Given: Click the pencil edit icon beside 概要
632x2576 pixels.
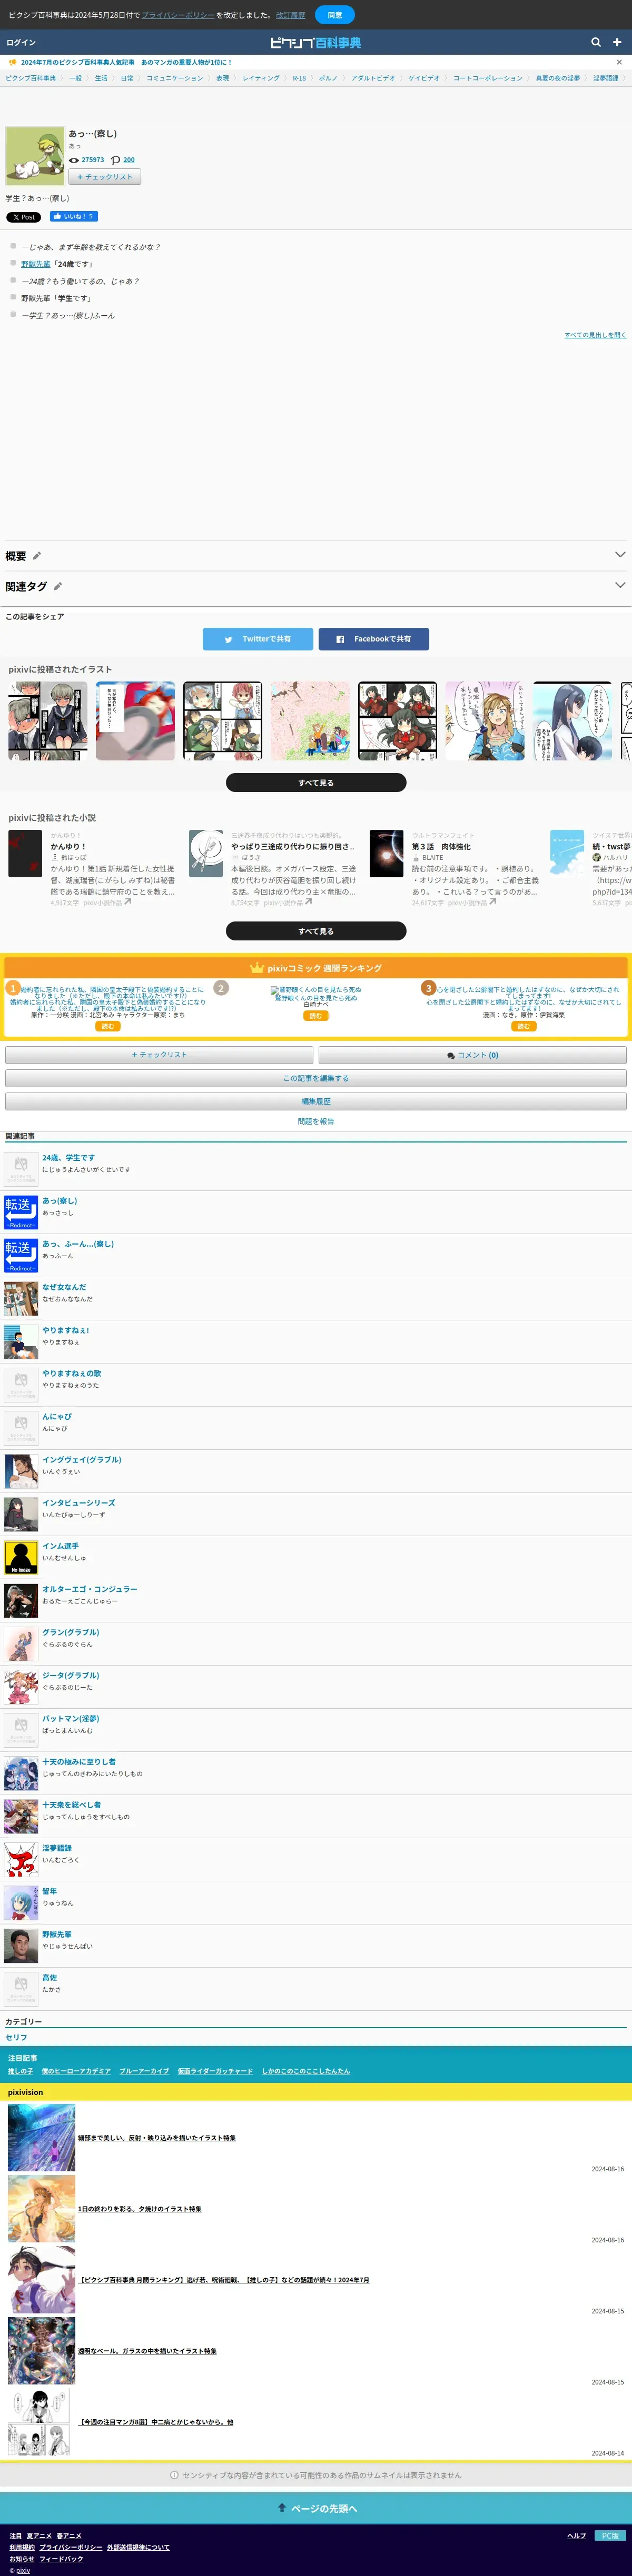Looking at the screenshot, I should (x=37, y=556).
